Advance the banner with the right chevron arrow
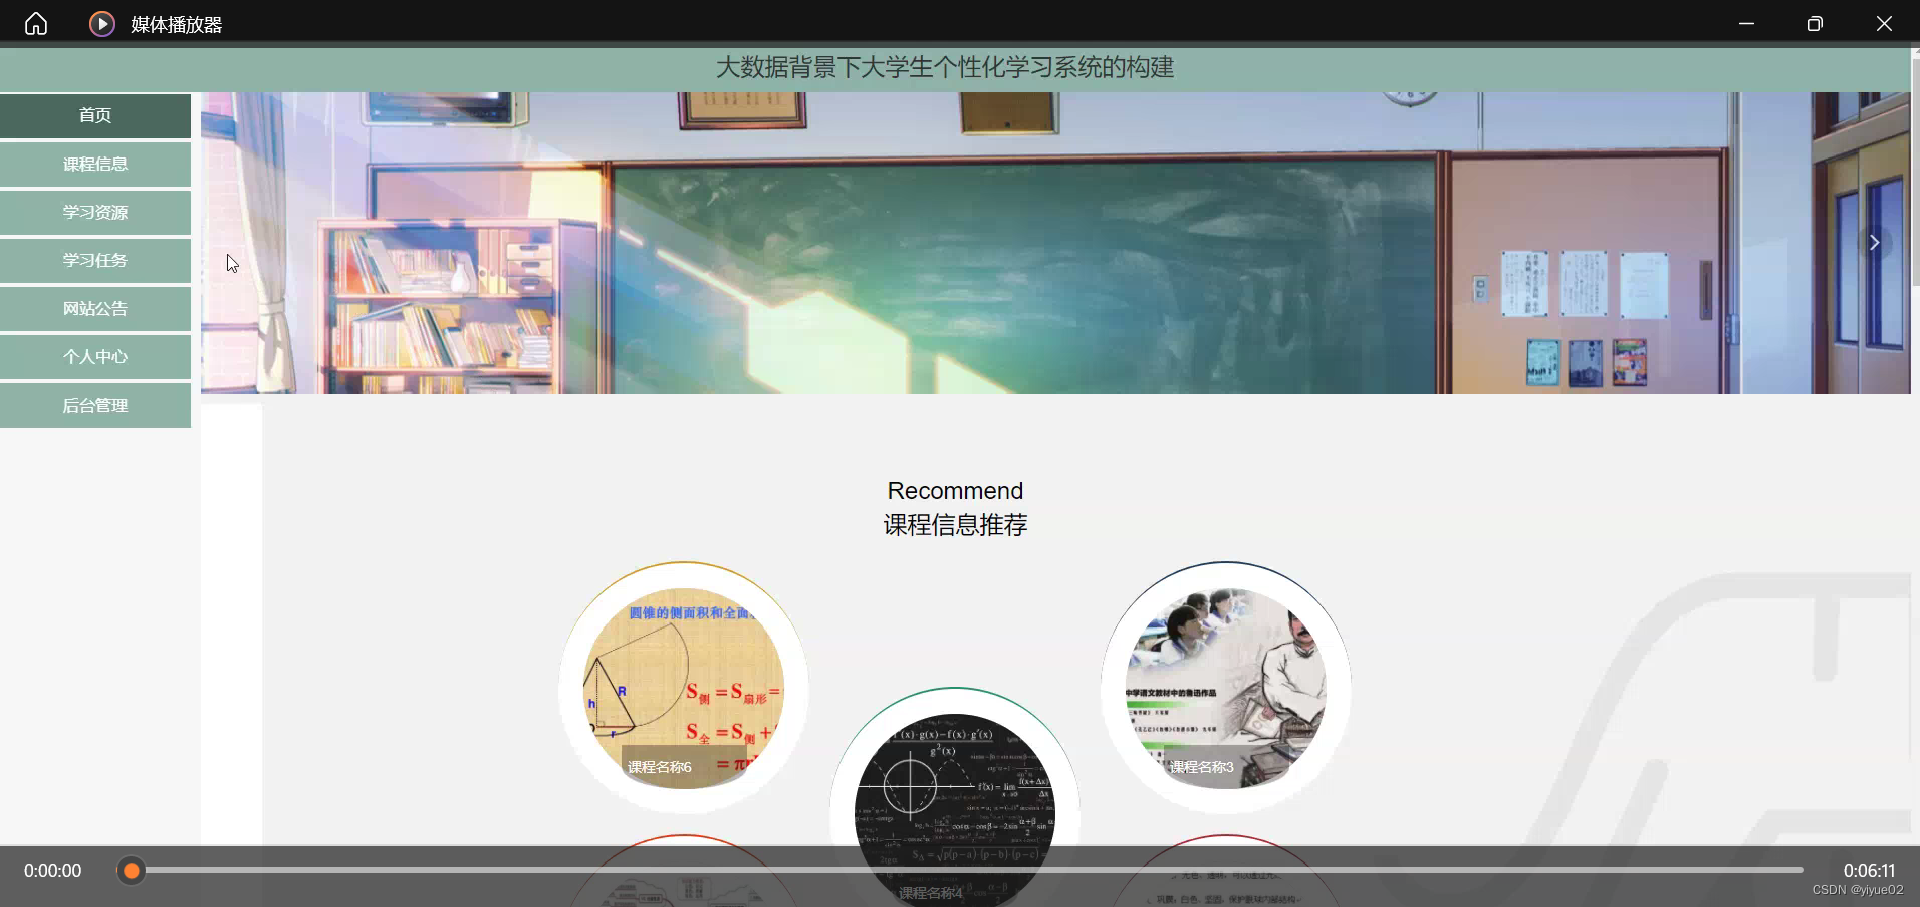This screenshot has height=907, width=1920. pyautogui.click(x=1874, y=243)
